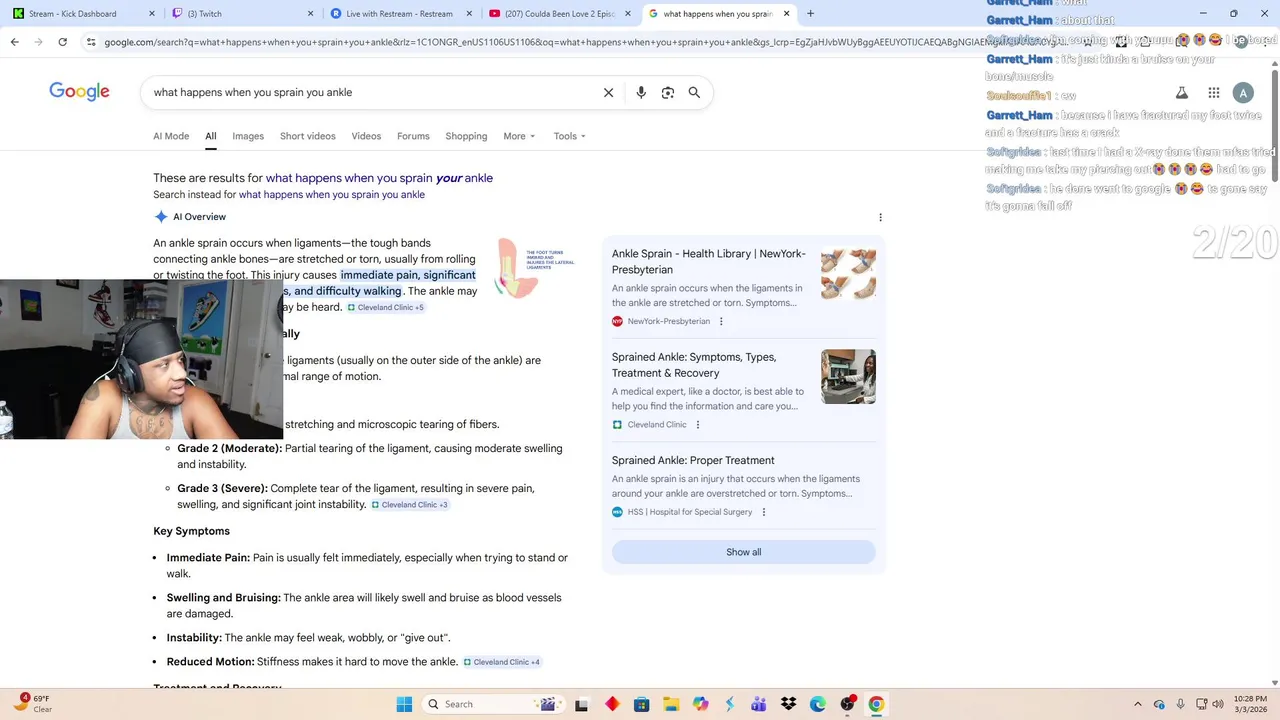Click the magnifier search submit icon
1280x720 pixels.
694,92
